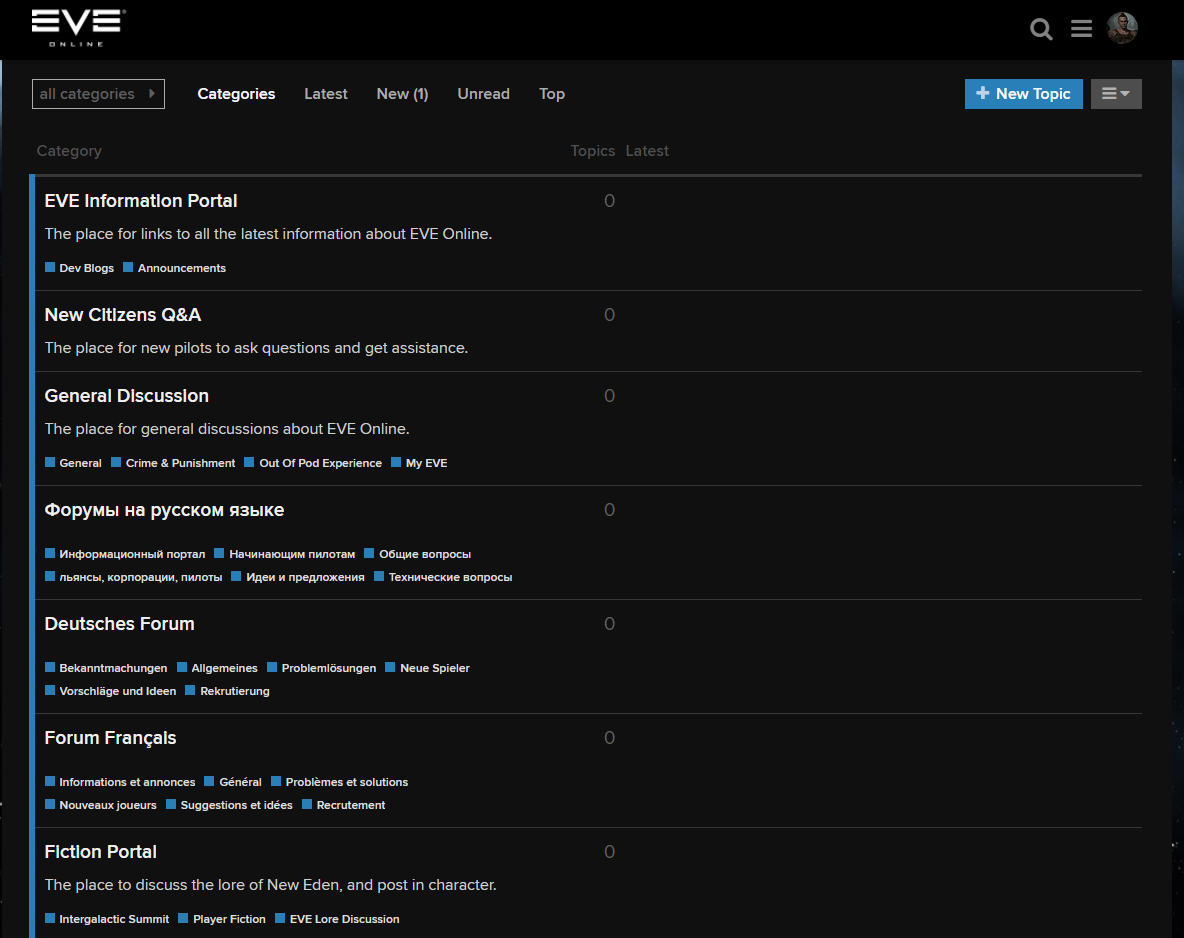Screen dimensions: 1184x938
Task: Open Forum Français category
Action: point(110,738)
